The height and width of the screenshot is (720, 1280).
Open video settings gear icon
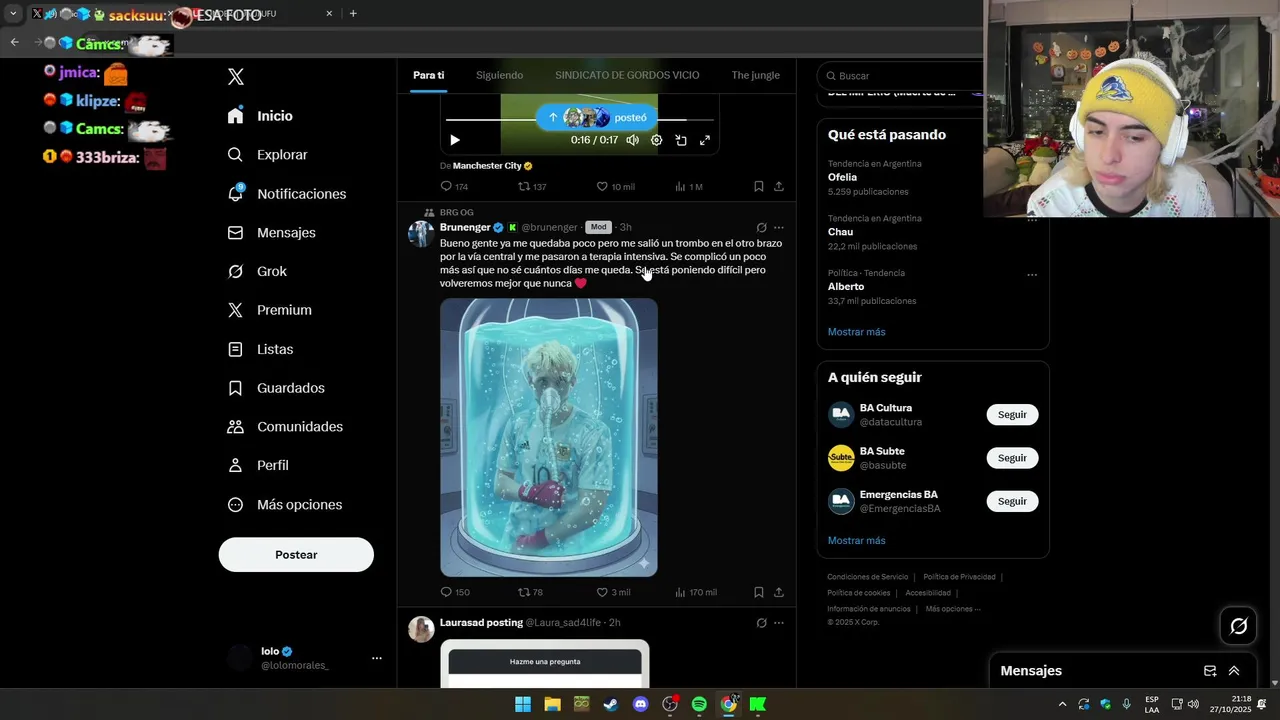656,140
